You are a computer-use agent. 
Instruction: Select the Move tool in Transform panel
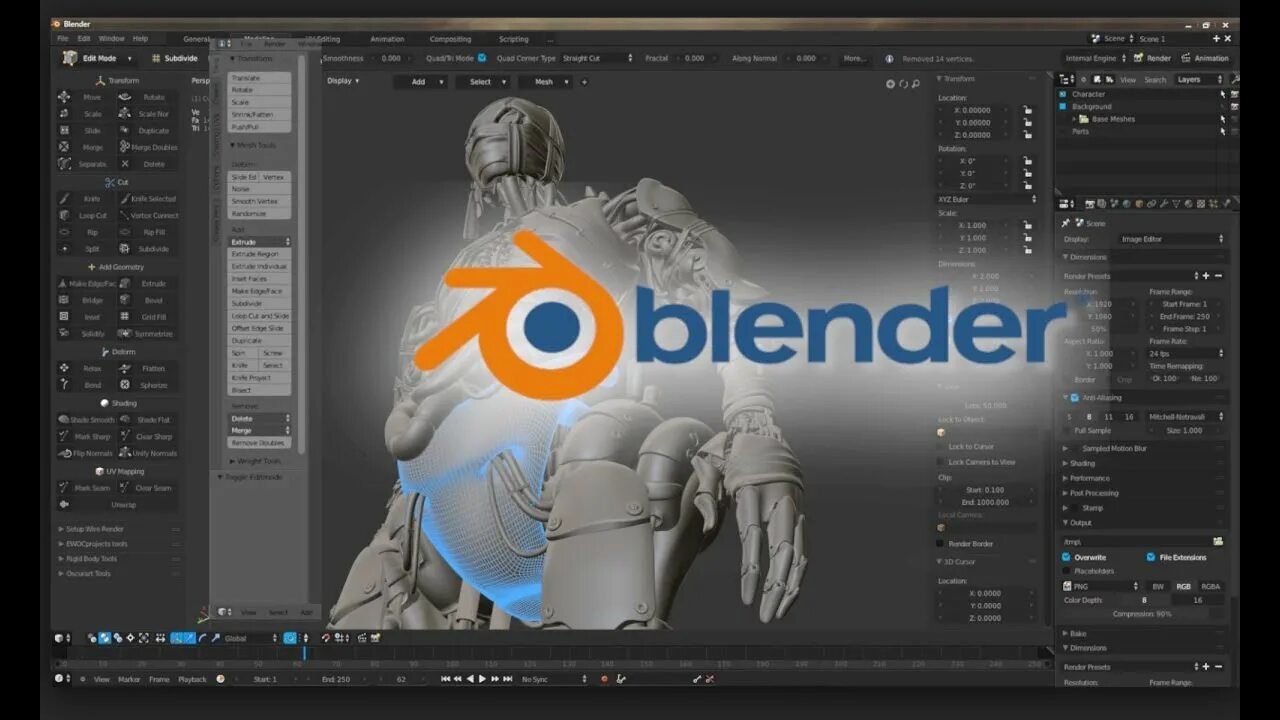click(x=86, y=97)
